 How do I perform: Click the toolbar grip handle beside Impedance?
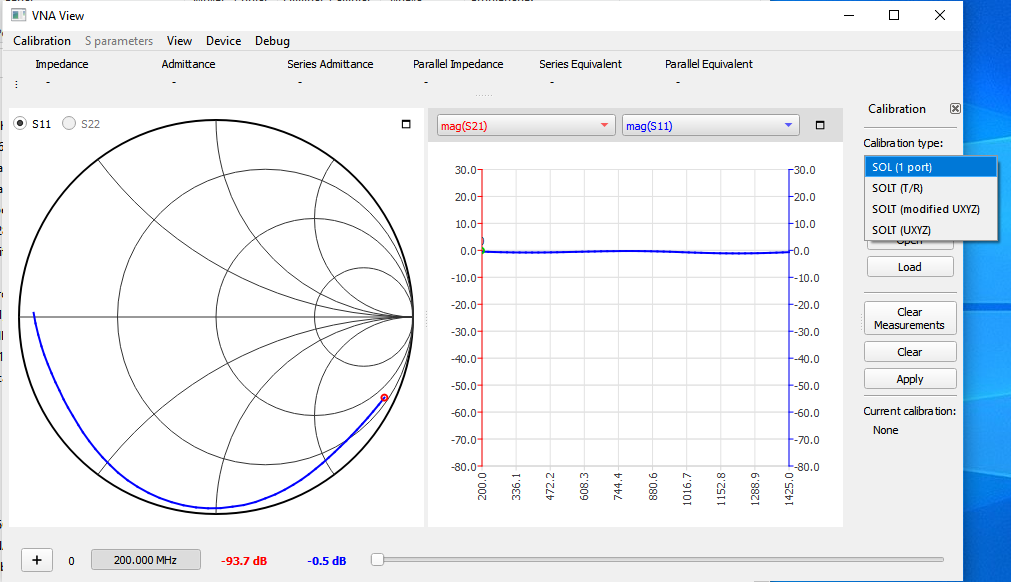pyautogui.click(x=16, y=84)
